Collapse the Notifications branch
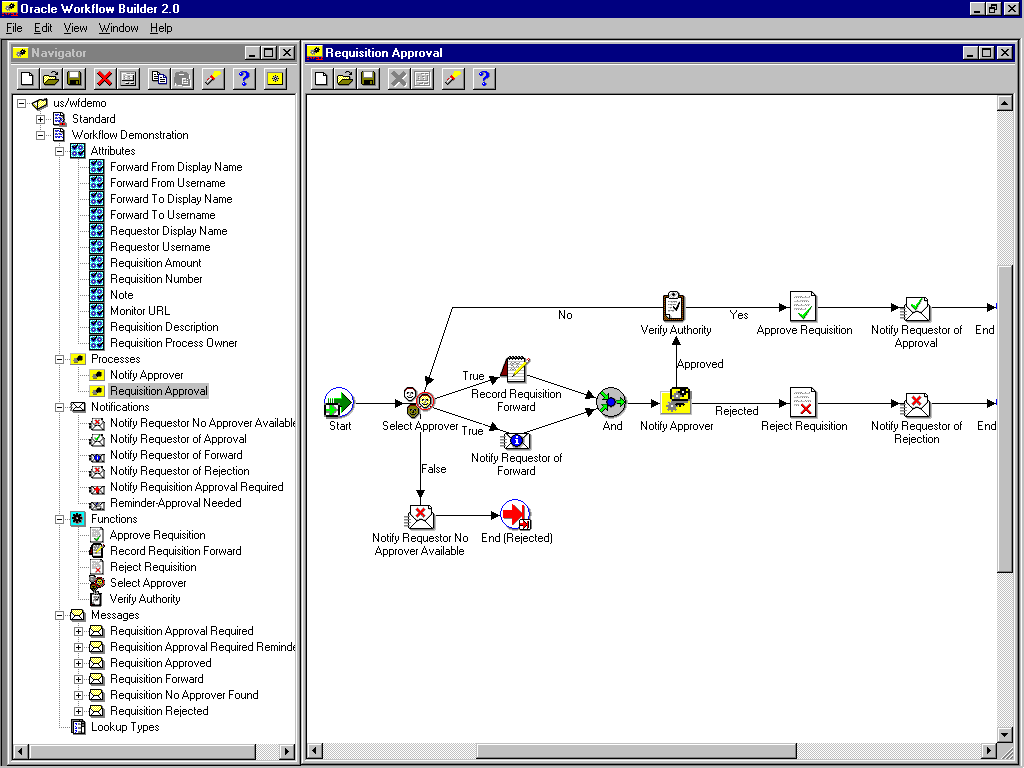Image resolution: width=1024 pixels, height=768 pixels. 59,407
